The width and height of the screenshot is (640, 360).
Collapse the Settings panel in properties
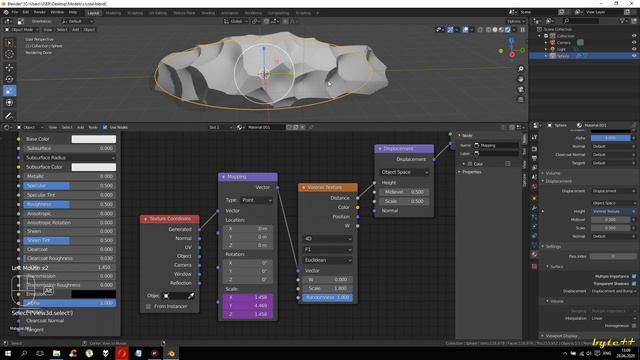pyautogui.click(x=553, y=247)
